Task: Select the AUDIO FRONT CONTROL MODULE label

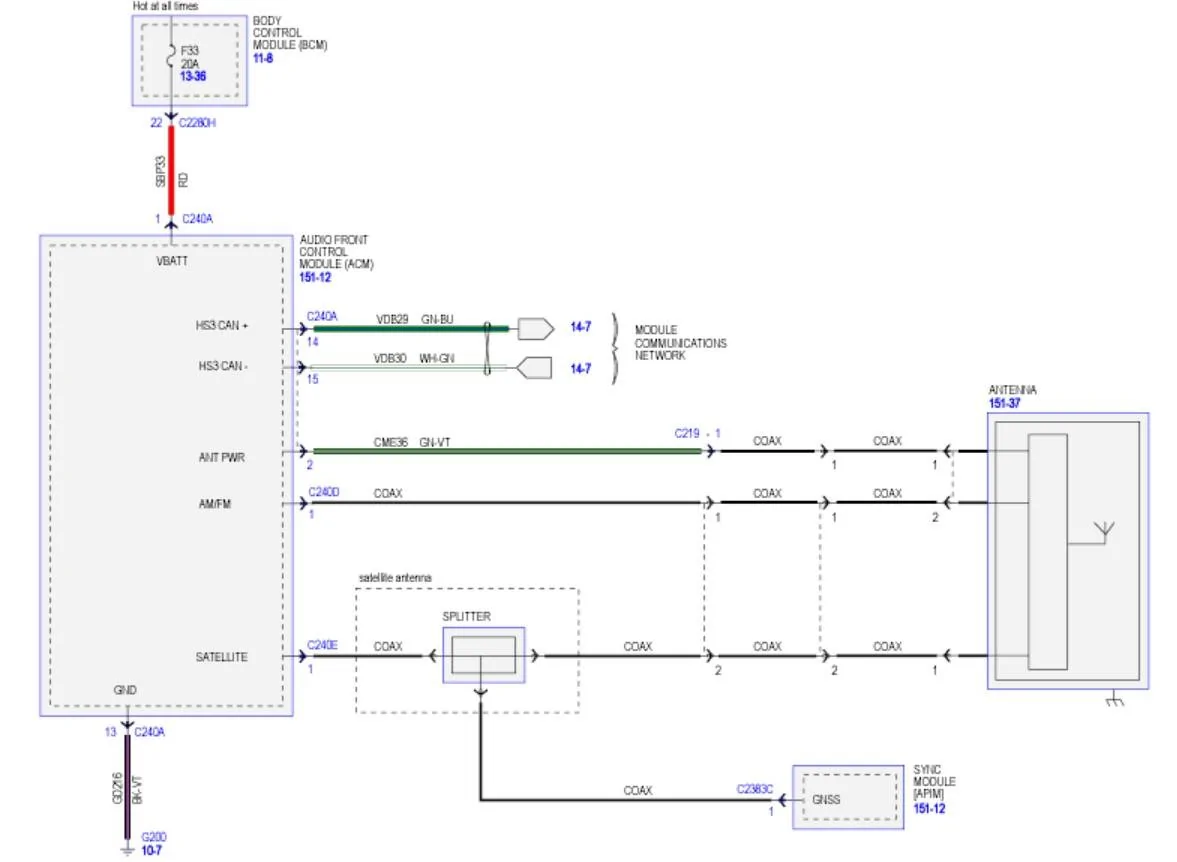Action: tap(336, 252)
